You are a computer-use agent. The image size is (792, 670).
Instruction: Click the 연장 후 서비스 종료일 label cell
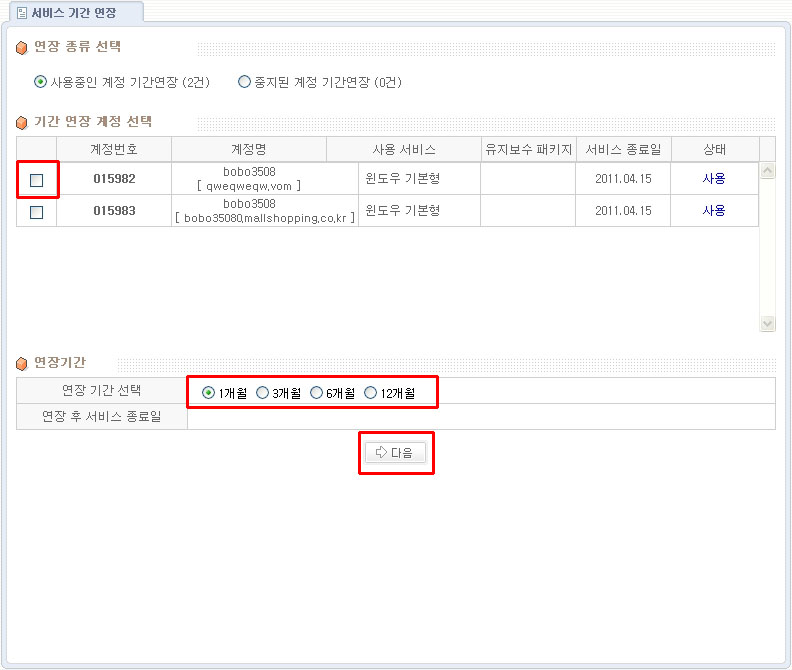click(x=102, y=416)
